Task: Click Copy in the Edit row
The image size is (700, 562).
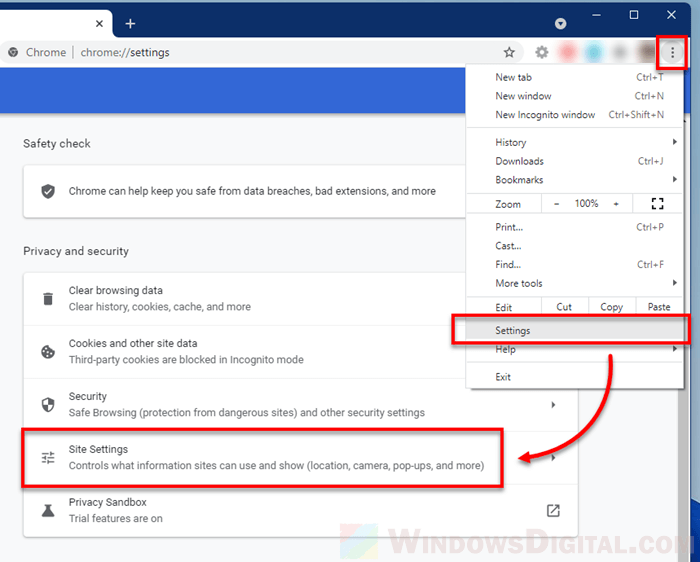Action: coord(611,307)
